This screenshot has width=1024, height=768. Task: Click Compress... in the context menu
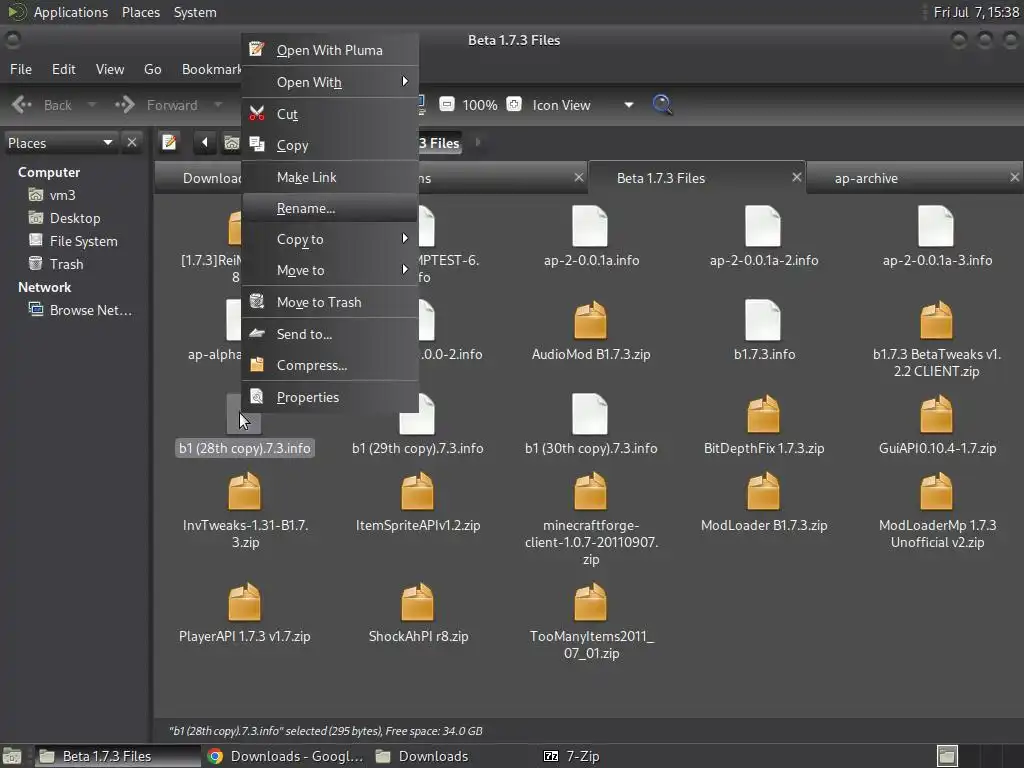tap(330, 366)
